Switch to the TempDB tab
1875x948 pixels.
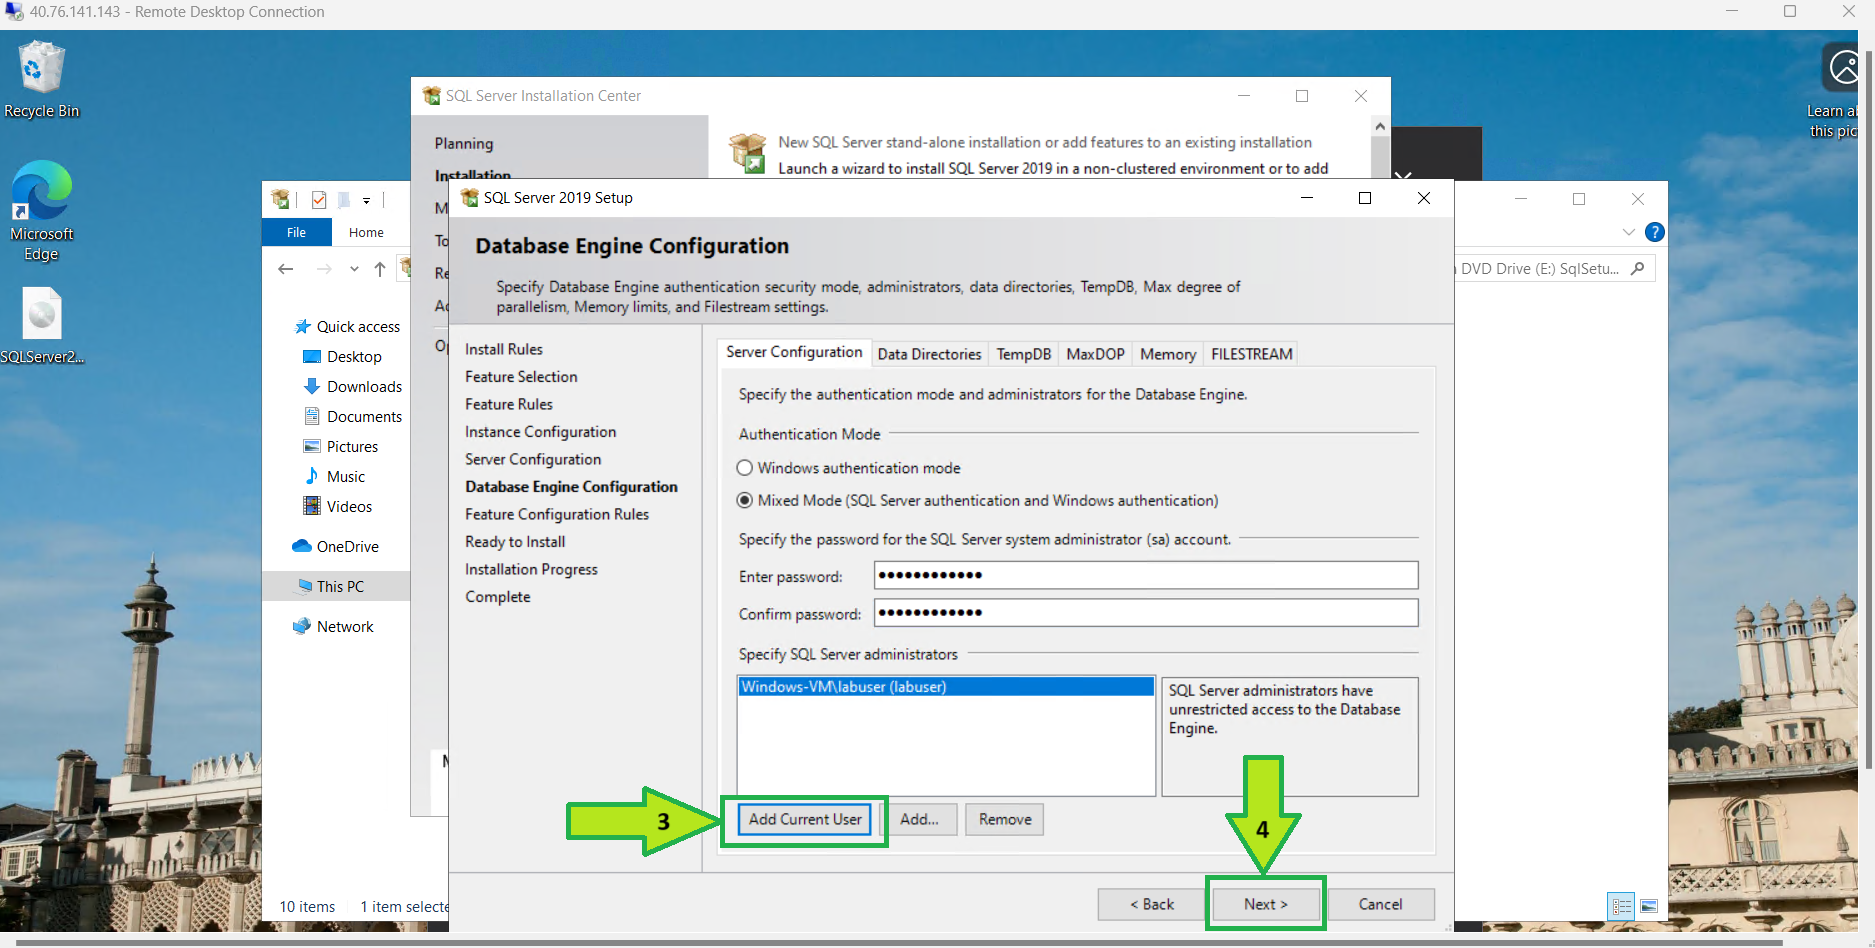[1023, 354]
